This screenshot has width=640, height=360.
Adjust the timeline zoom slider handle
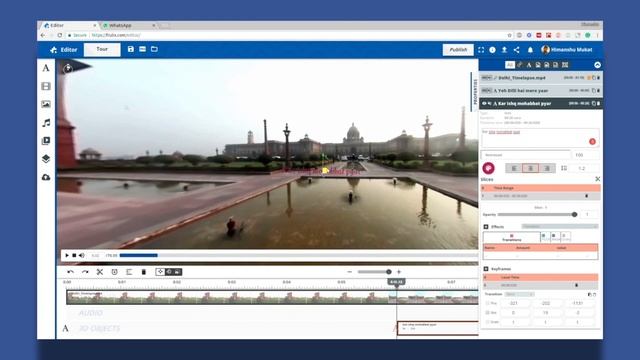(x=389, y=272)
